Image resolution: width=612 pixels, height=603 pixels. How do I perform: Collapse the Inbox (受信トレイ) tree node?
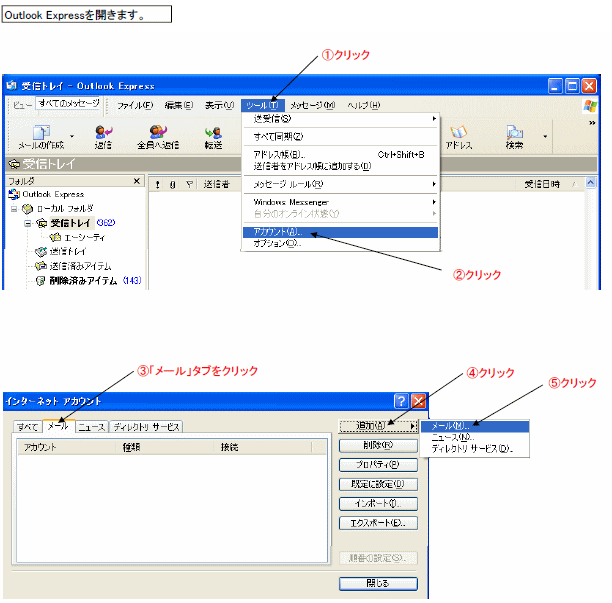click(27, 224)
